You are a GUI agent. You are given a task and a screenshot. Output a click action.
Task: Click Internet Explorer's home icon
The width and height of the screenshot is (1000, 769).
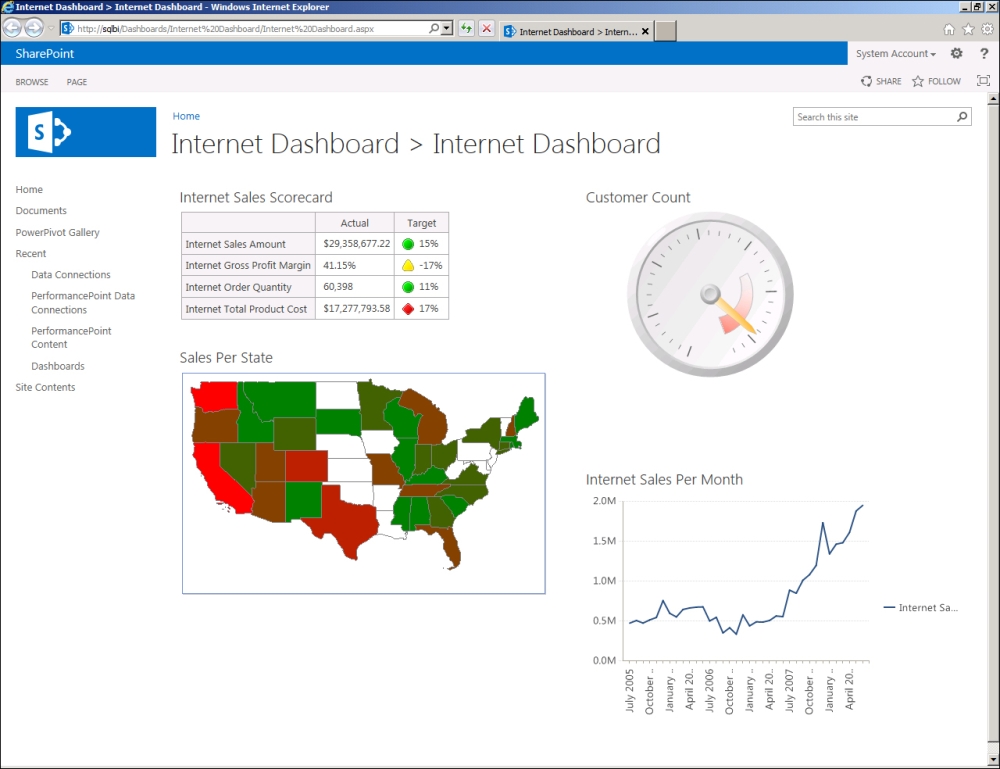[x=948, y=28]
